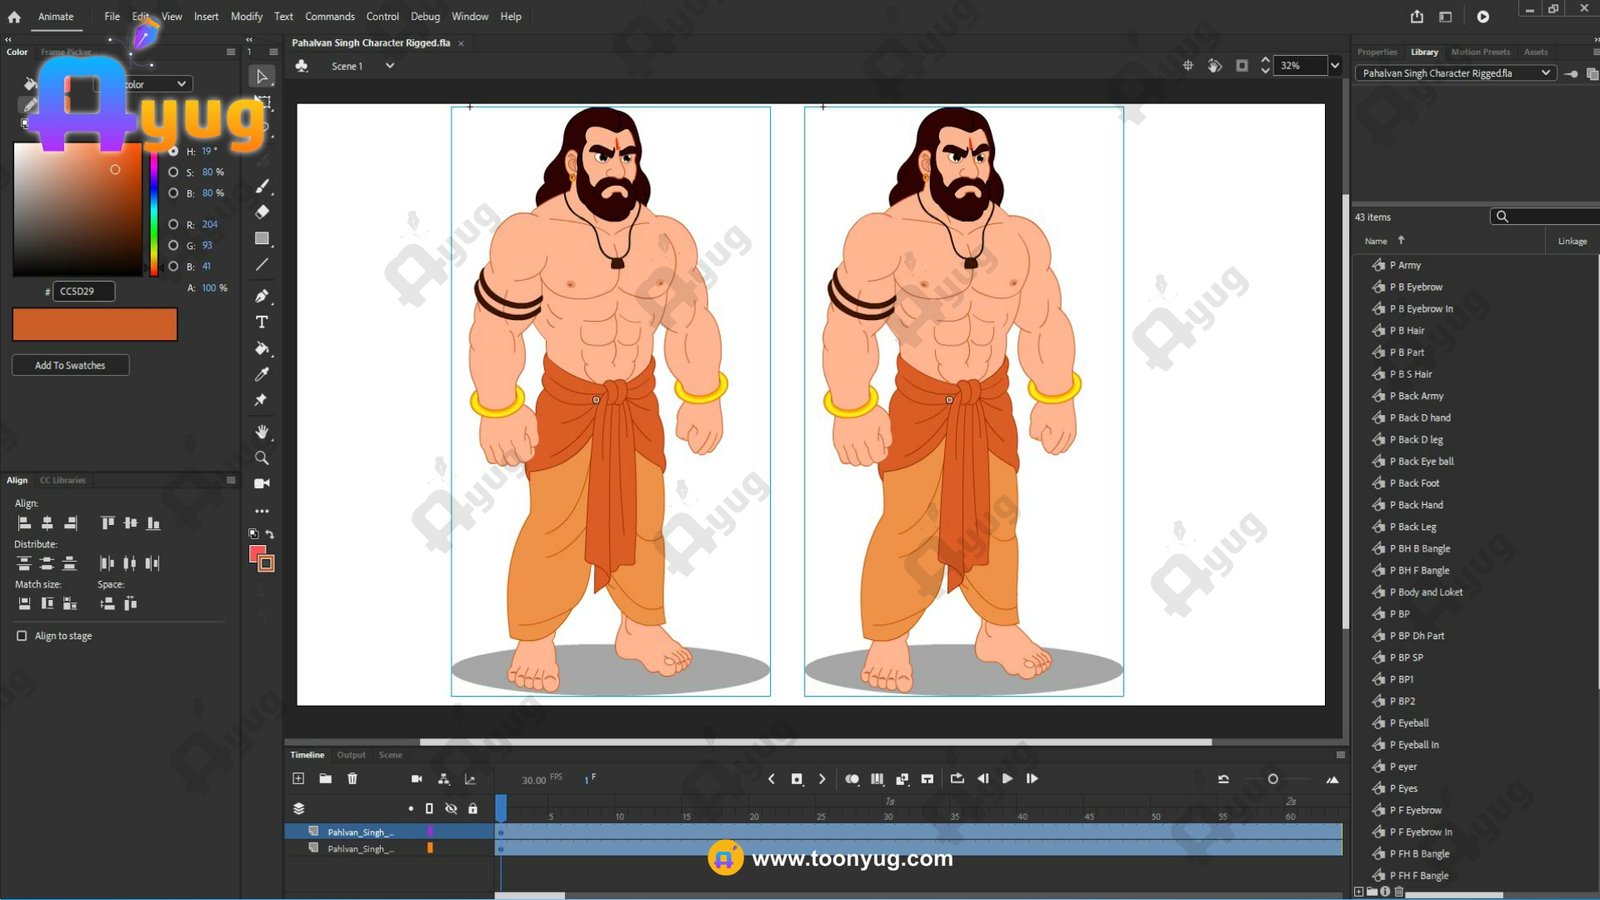This screenshot has width=1600, height=900.
Task: Click the new layer icon in timeline
Action: pyautogui.click(x=298, y=779)
